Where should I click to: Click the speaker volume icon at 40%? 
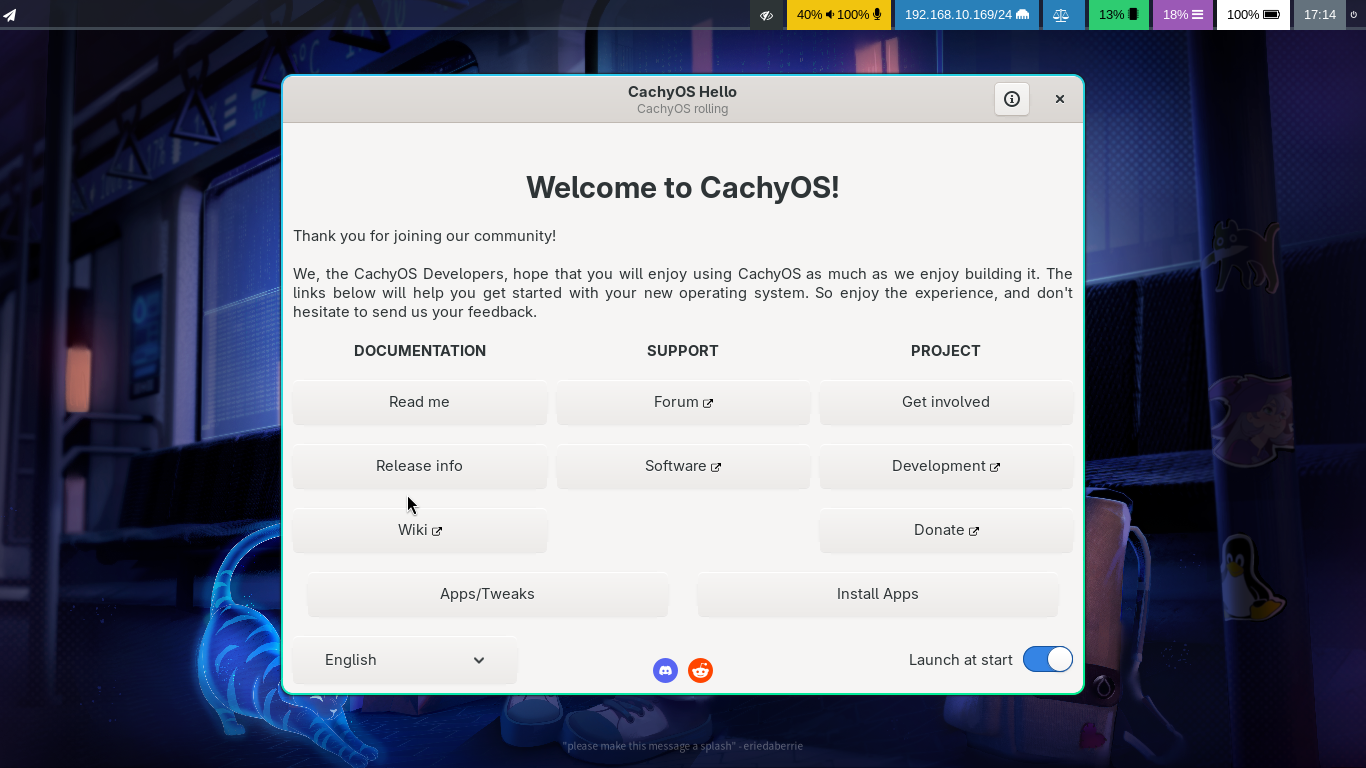[830, 15]
